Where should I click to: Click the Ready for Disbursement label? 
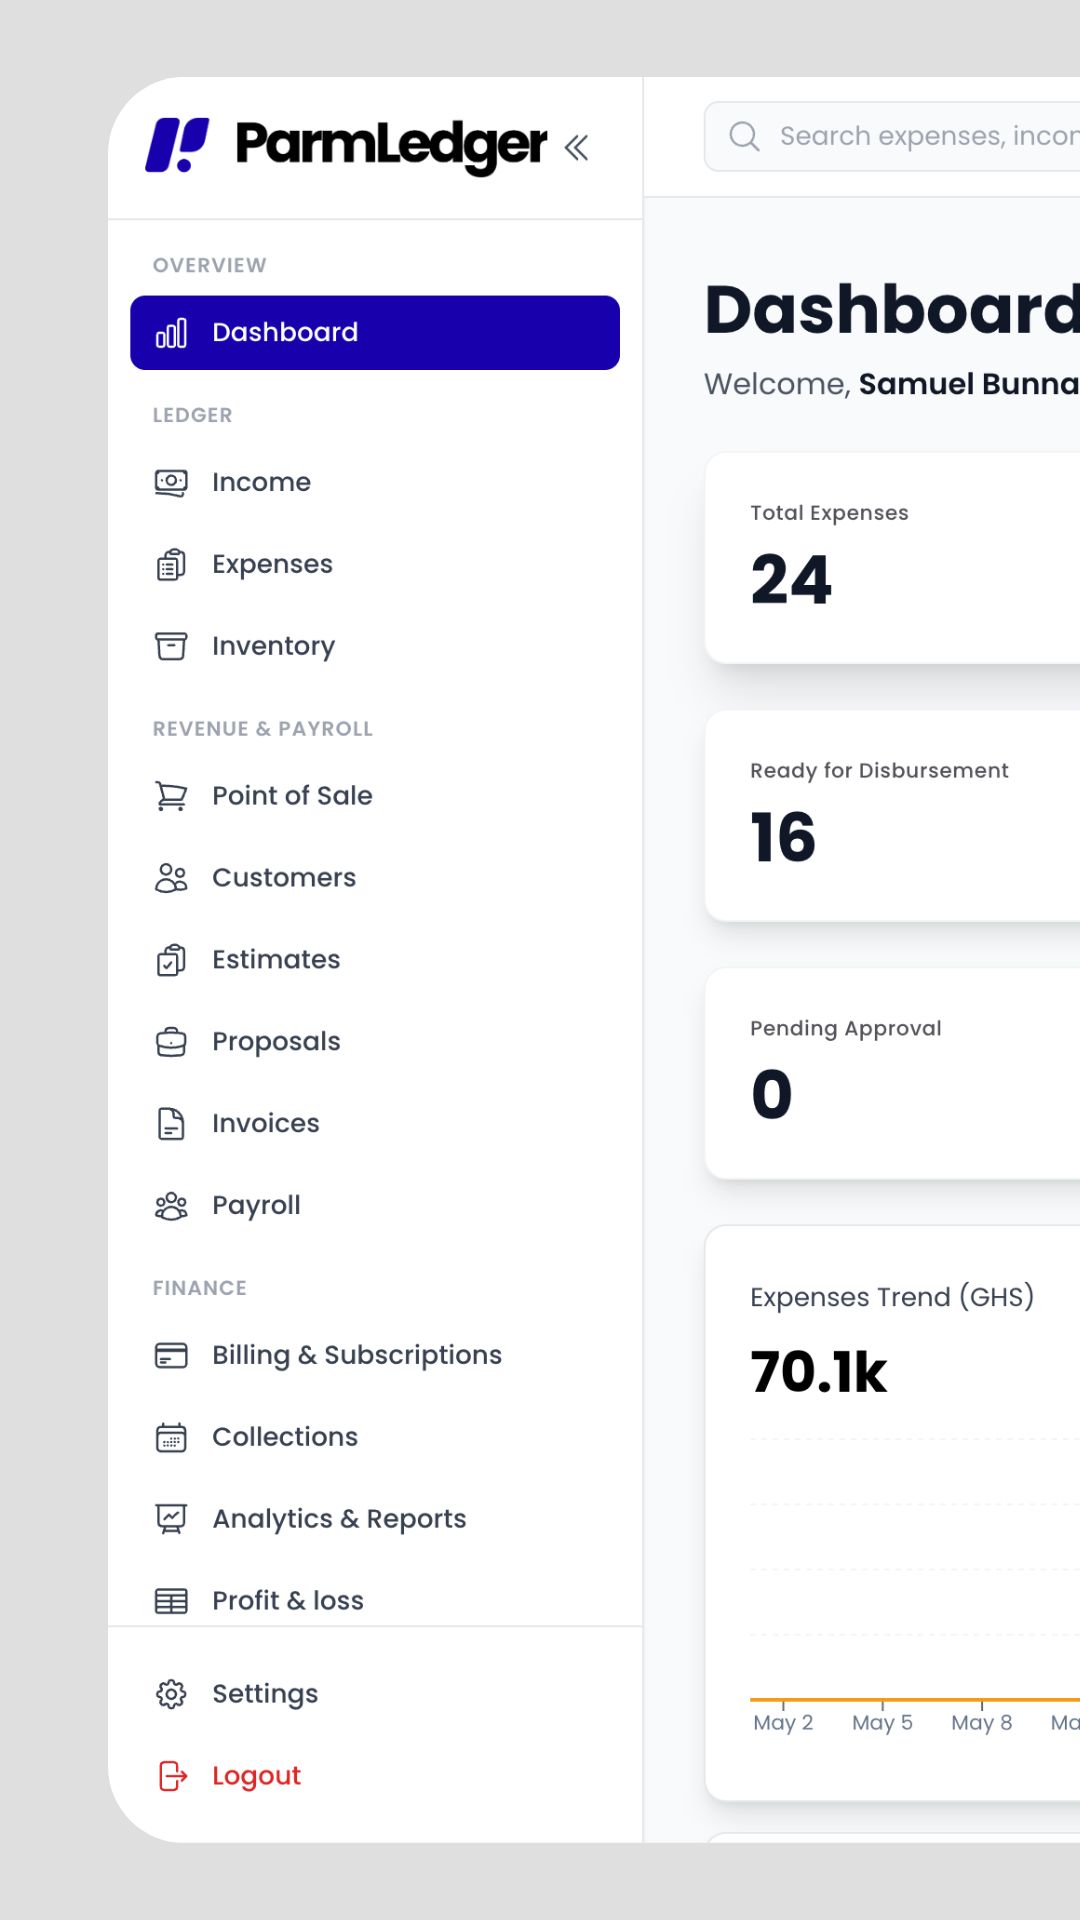pyautogui.click(x=879, y=771)
